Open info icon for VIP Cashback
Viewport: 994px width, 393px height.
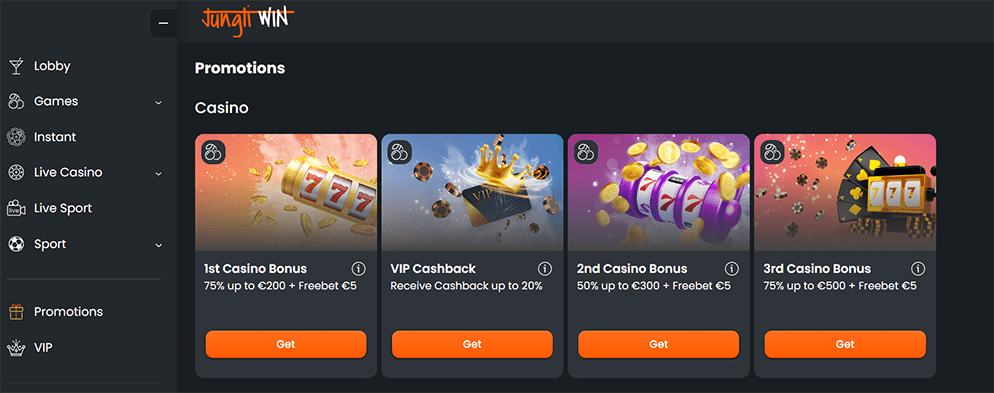click(545, 269)
